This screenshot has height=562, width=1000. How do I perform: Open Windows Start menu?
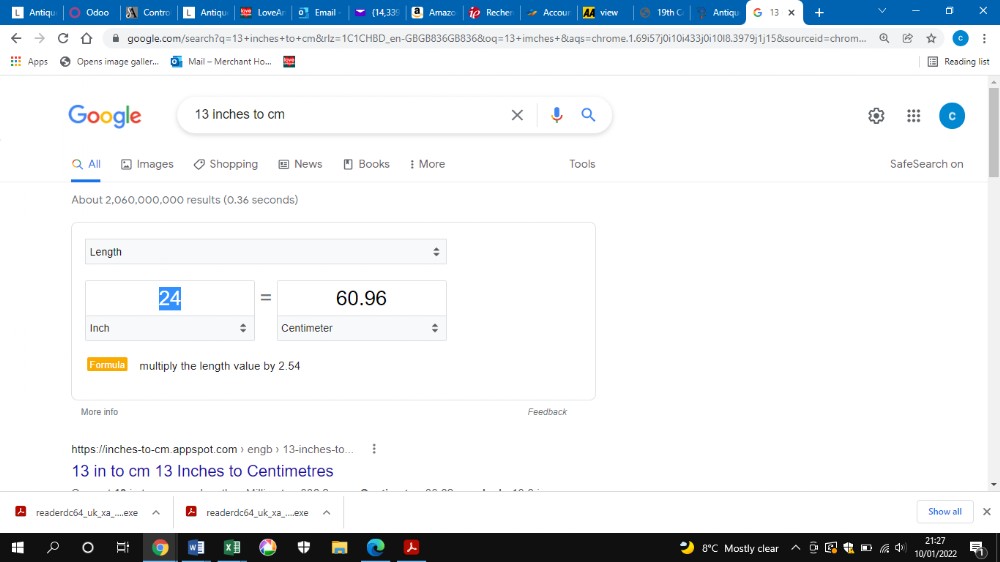click(x=17, y=547)
